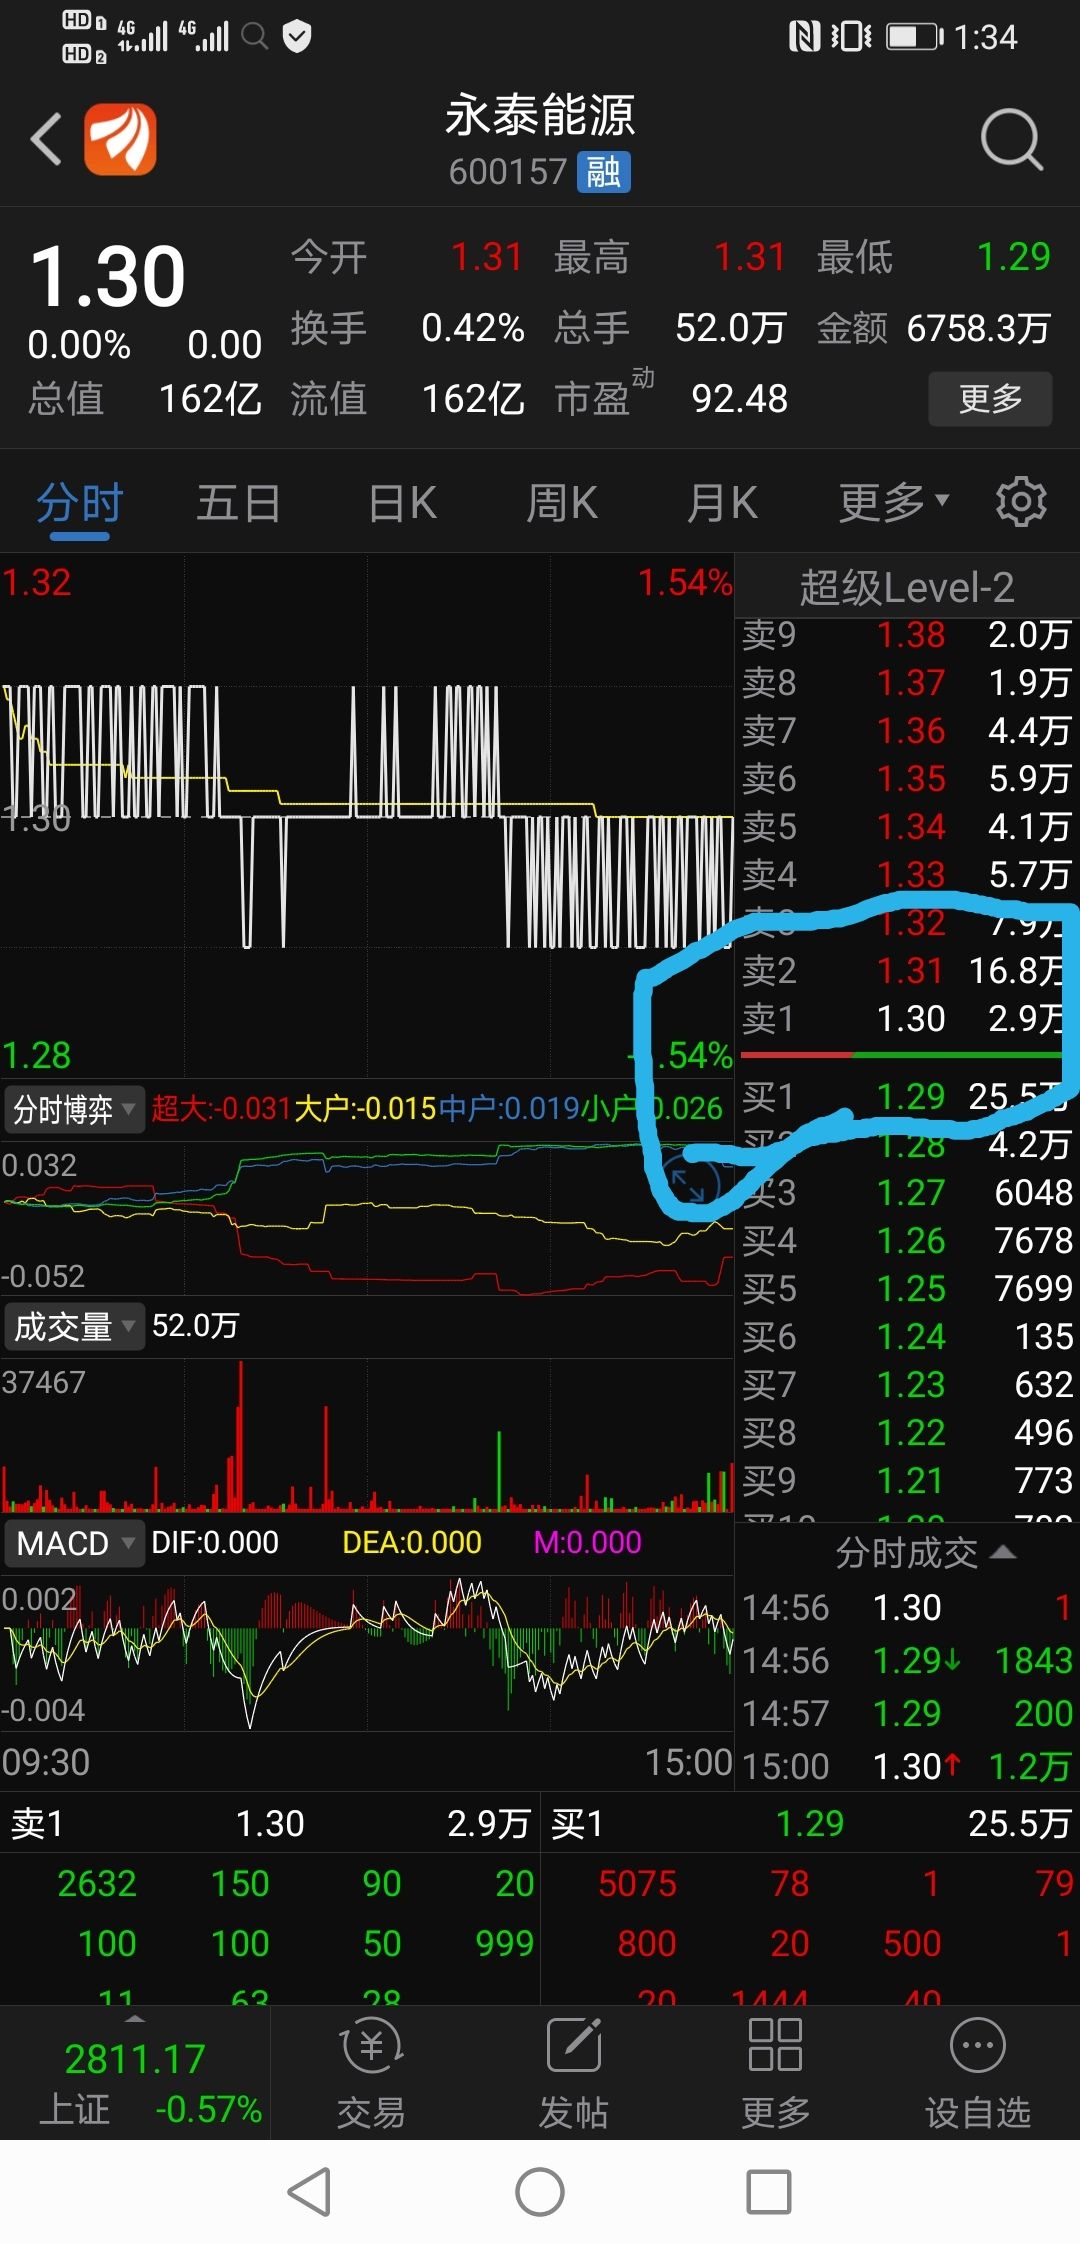
Task: Open the search magnifier icon
Action: coord(1012,139)
